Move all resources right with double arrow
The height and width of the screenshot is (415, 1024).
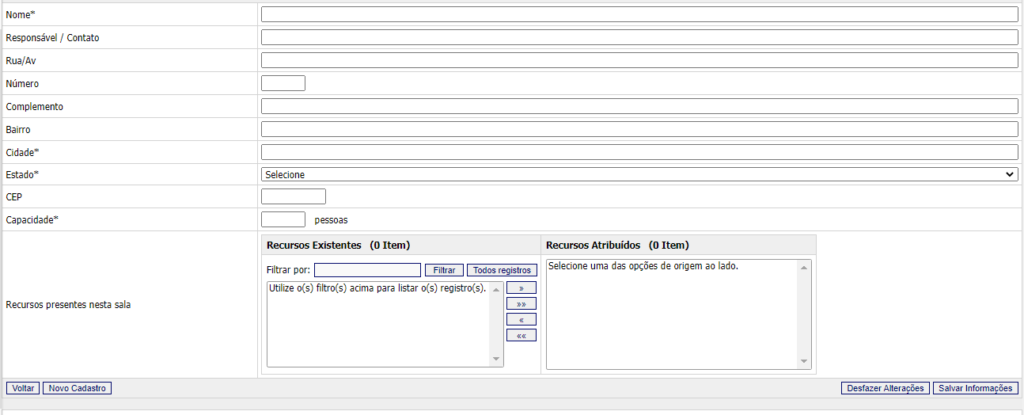coord(521,303)
